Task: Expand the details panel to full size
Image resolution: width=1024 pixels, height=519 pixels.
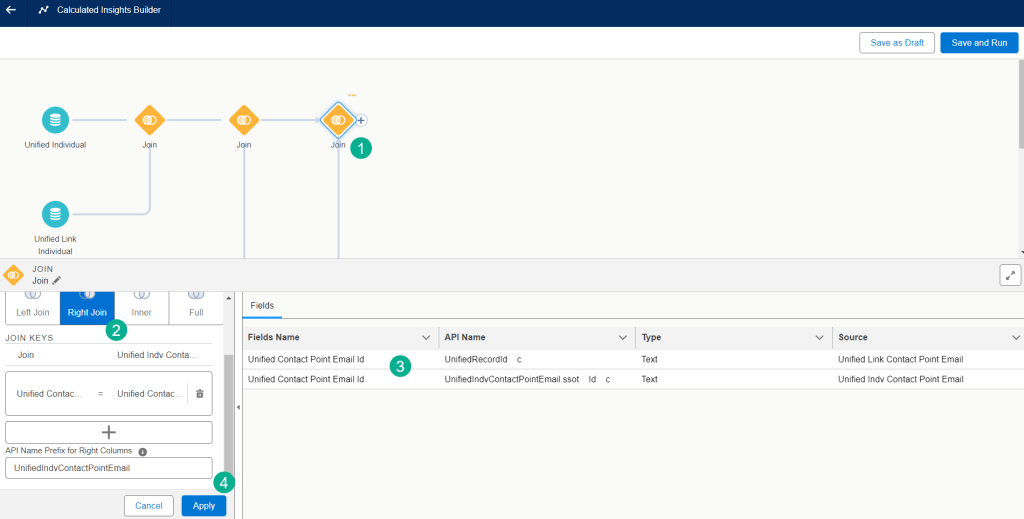Action: [x=1009, y=275]
